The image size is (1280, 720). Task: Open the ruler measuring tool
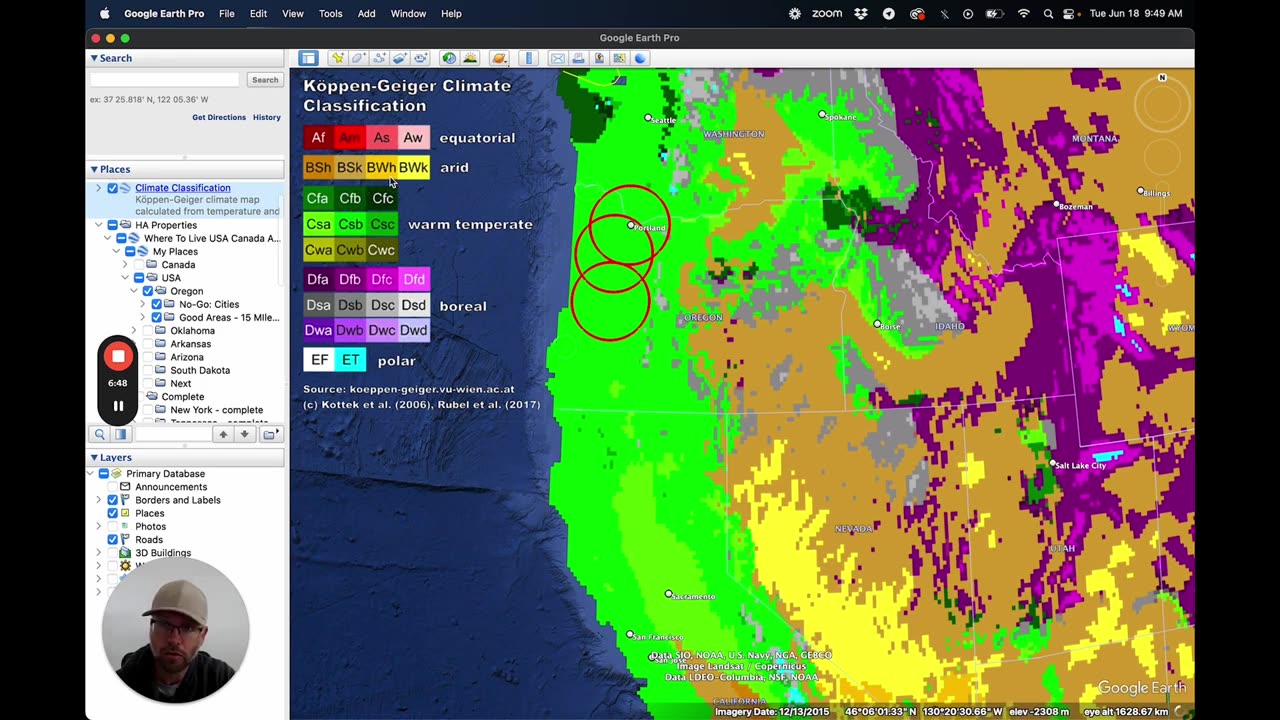[529, 58]
